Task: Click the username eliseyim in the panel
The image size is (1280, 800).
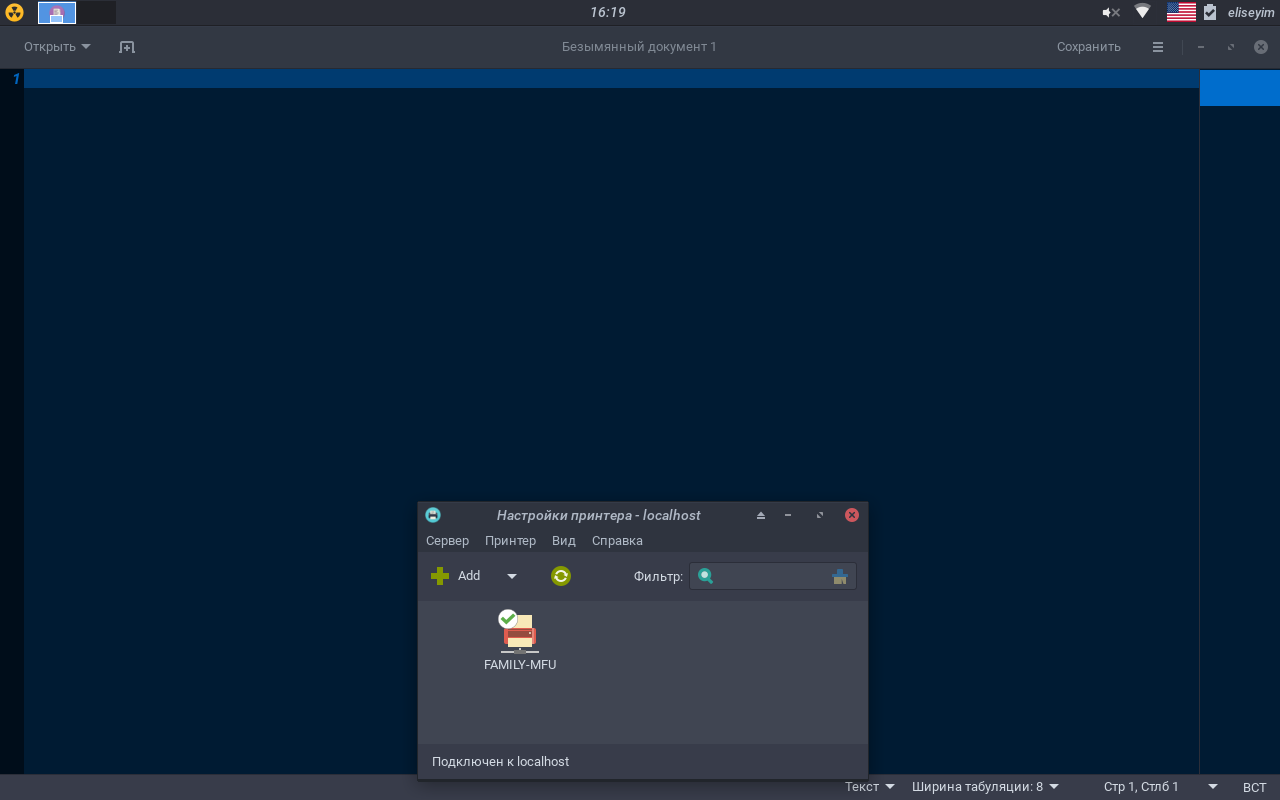Action: (x=1251, y=12)
